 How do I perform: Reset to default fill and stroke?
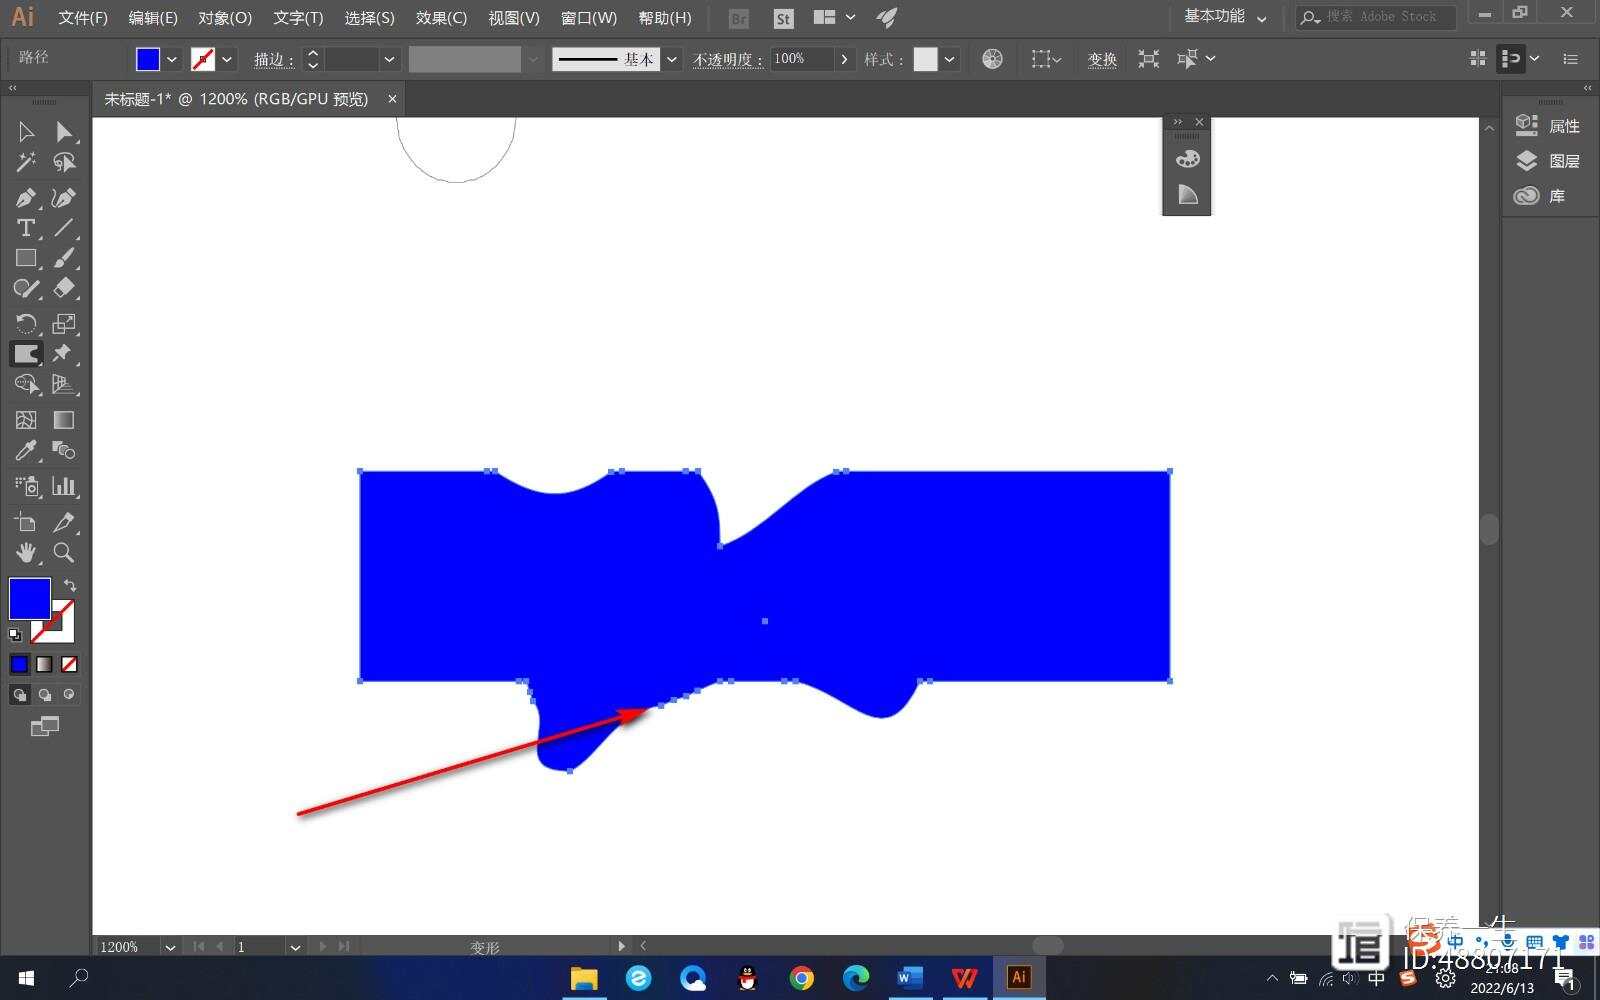[x=15, y=635]
